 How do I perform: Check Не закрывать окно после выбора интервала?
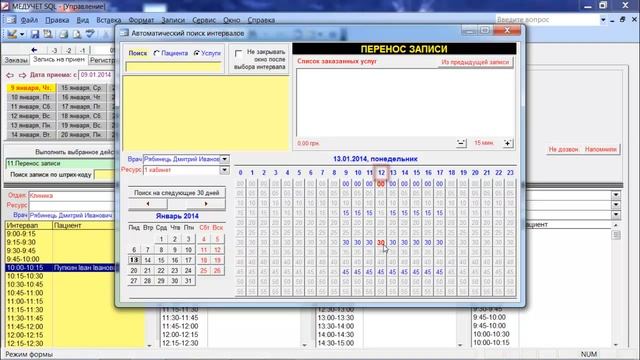click(238, 53)
